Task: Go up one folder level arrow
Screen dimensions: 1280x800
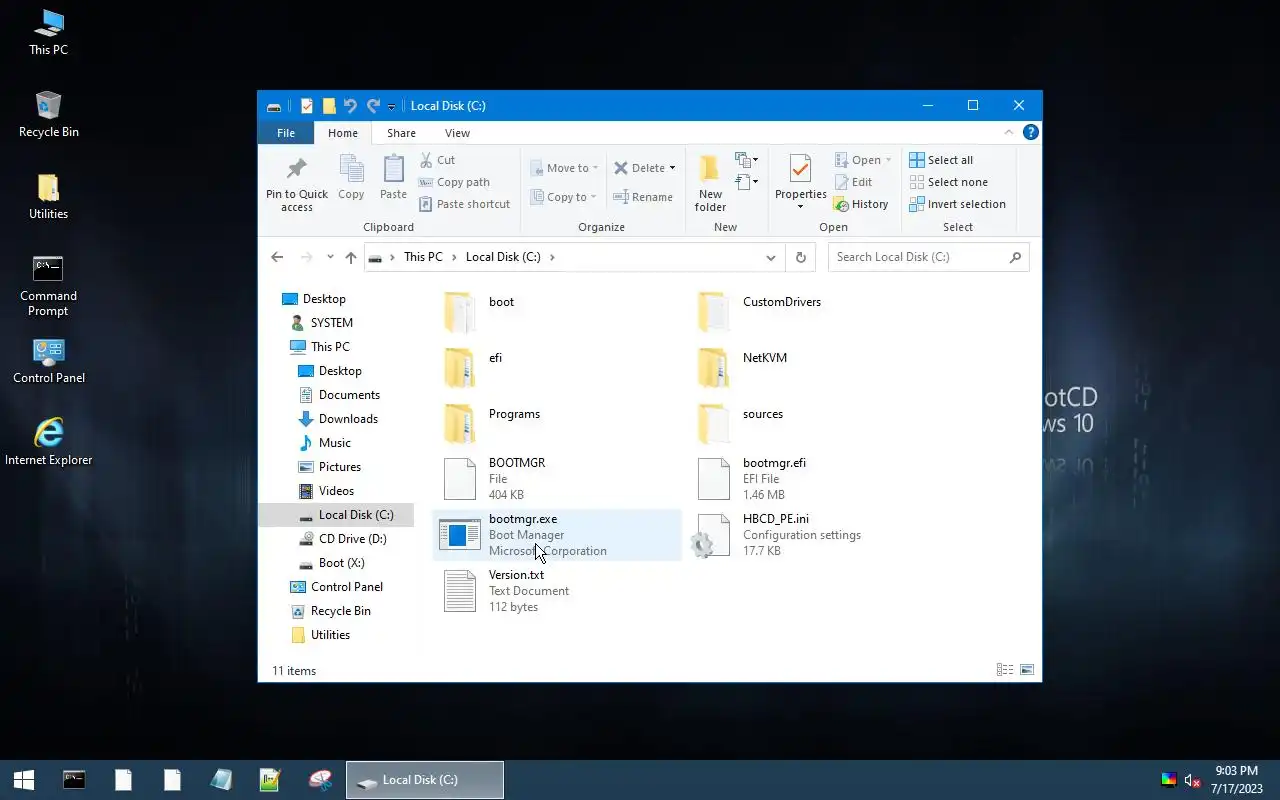Action: click(351, 257)
